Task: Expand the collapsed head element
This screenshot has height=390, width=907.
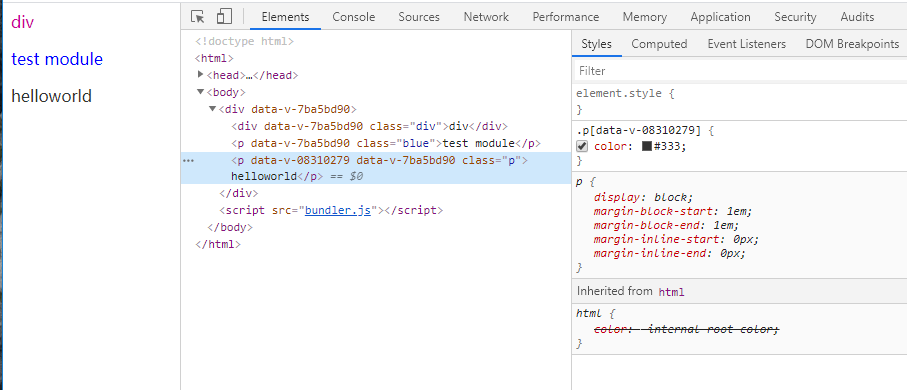Action: 201,75
